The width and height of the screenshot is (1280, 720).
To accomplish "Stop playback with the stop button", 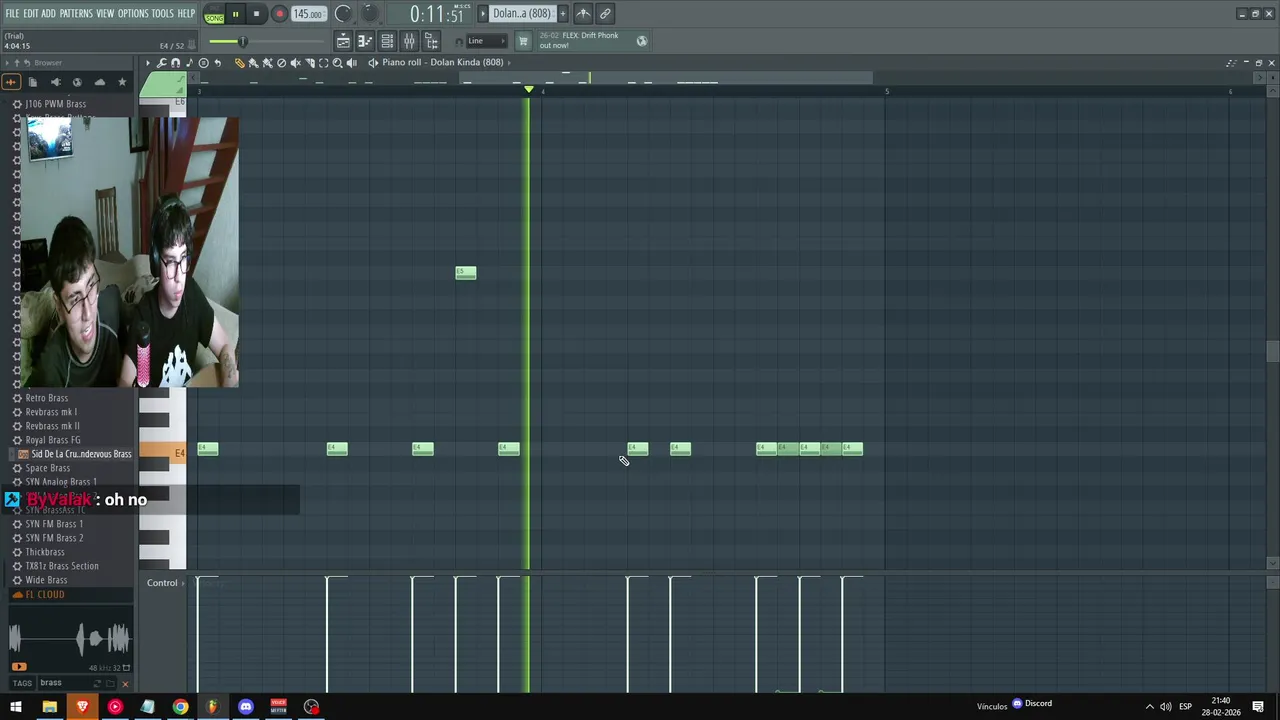I will click(x=256, y=14).
